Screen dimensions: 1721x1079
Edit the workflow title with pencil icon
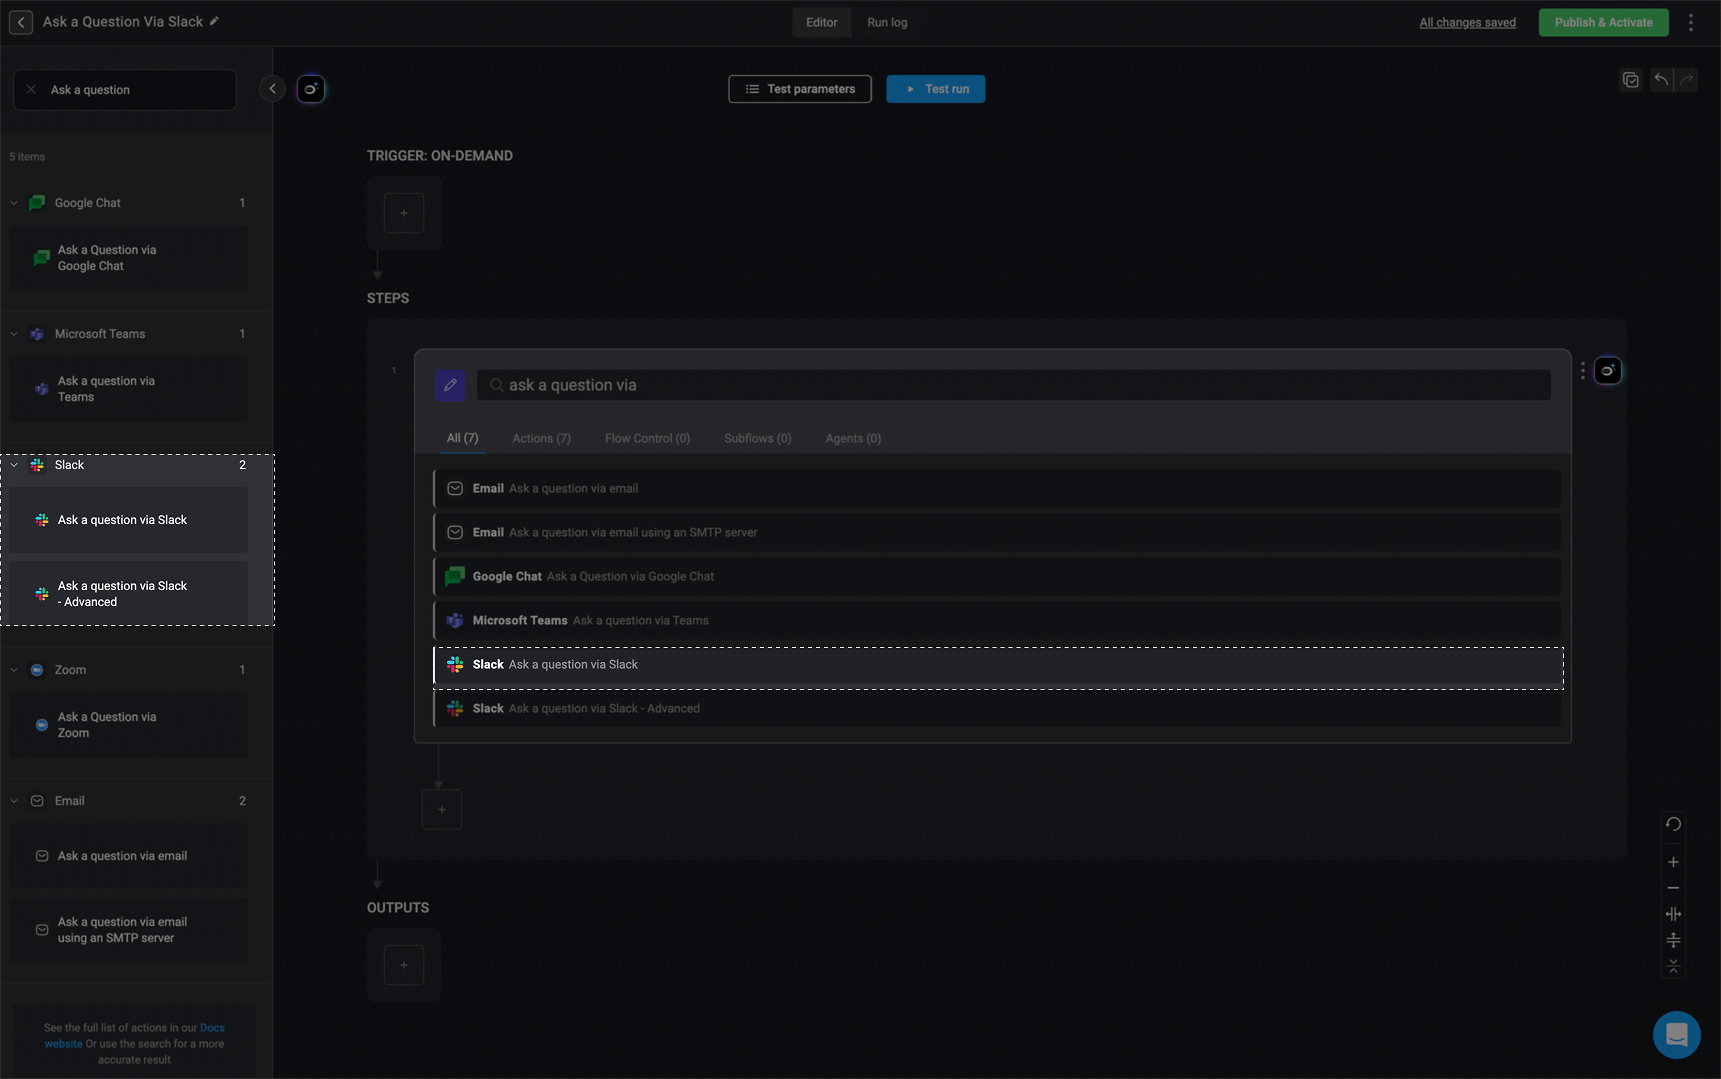click(x=214, y=21)
